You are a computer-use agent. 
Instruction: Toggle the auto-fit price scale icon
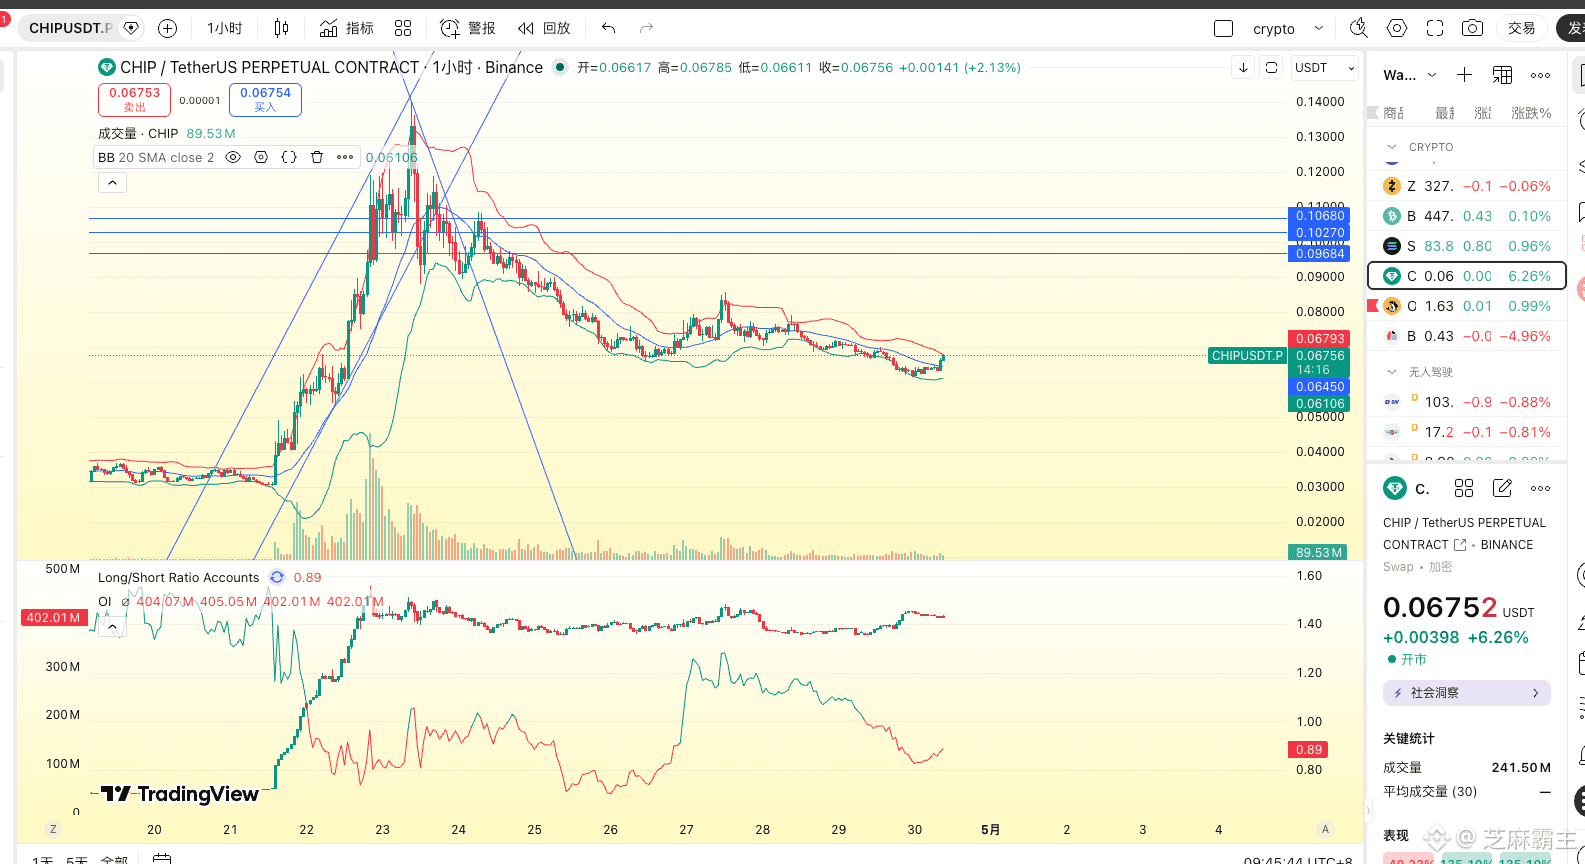point(1271,67)
